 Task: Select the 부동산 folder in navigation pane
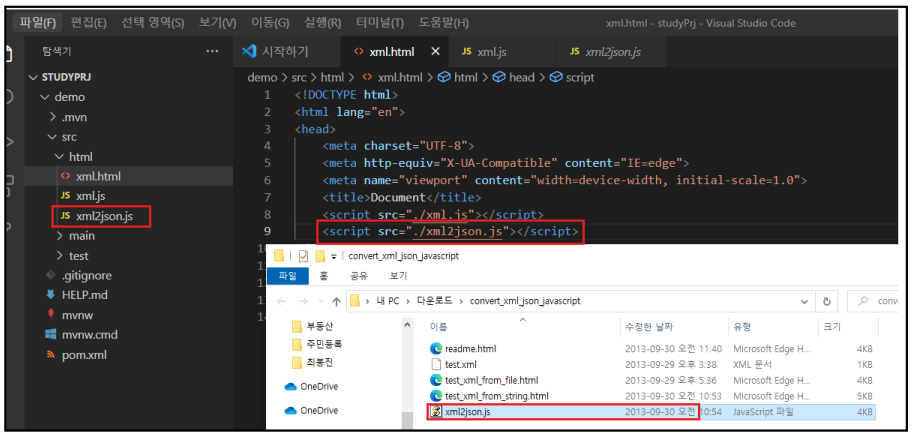320,326
